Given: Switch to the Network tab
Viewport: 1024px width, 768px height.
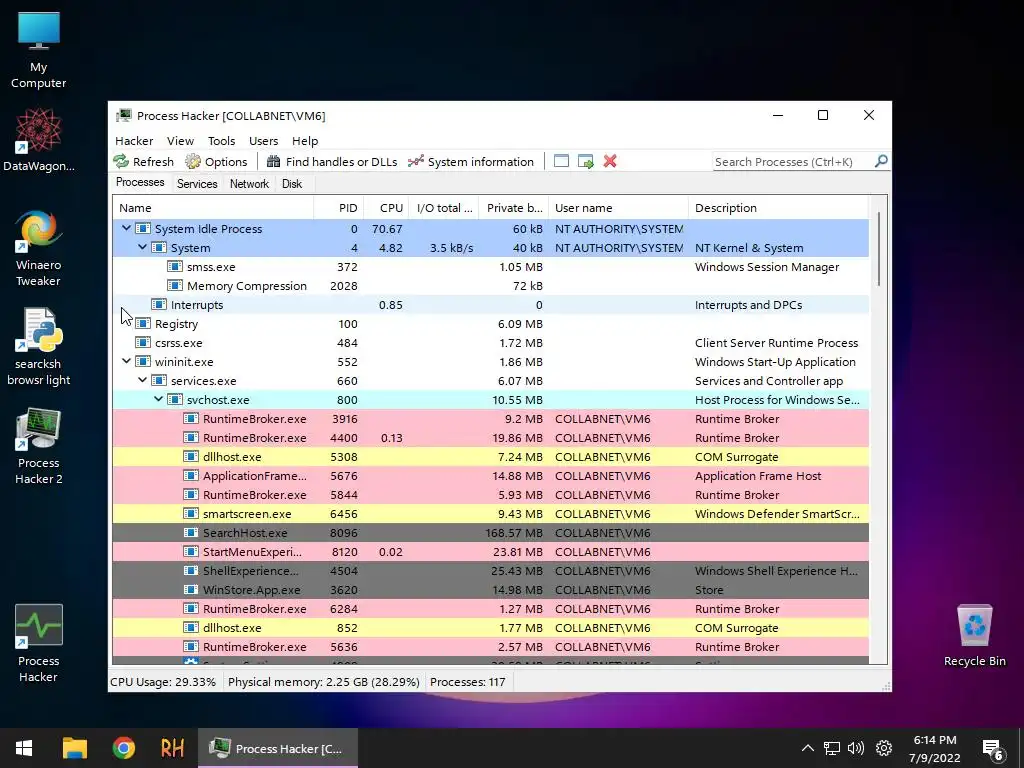Looking at the screenshot, I should pos(249,184).
